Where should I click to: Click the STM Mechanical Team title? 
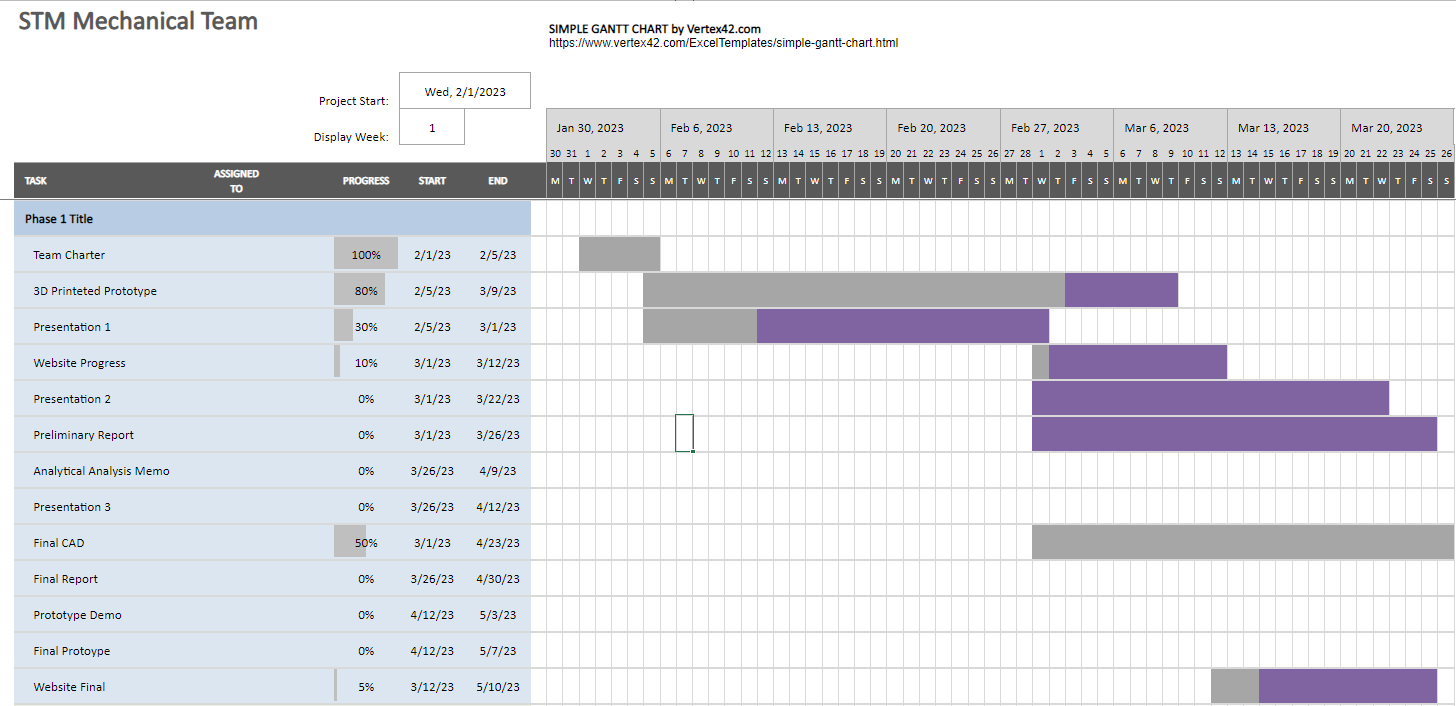click(x=138, y=21)
